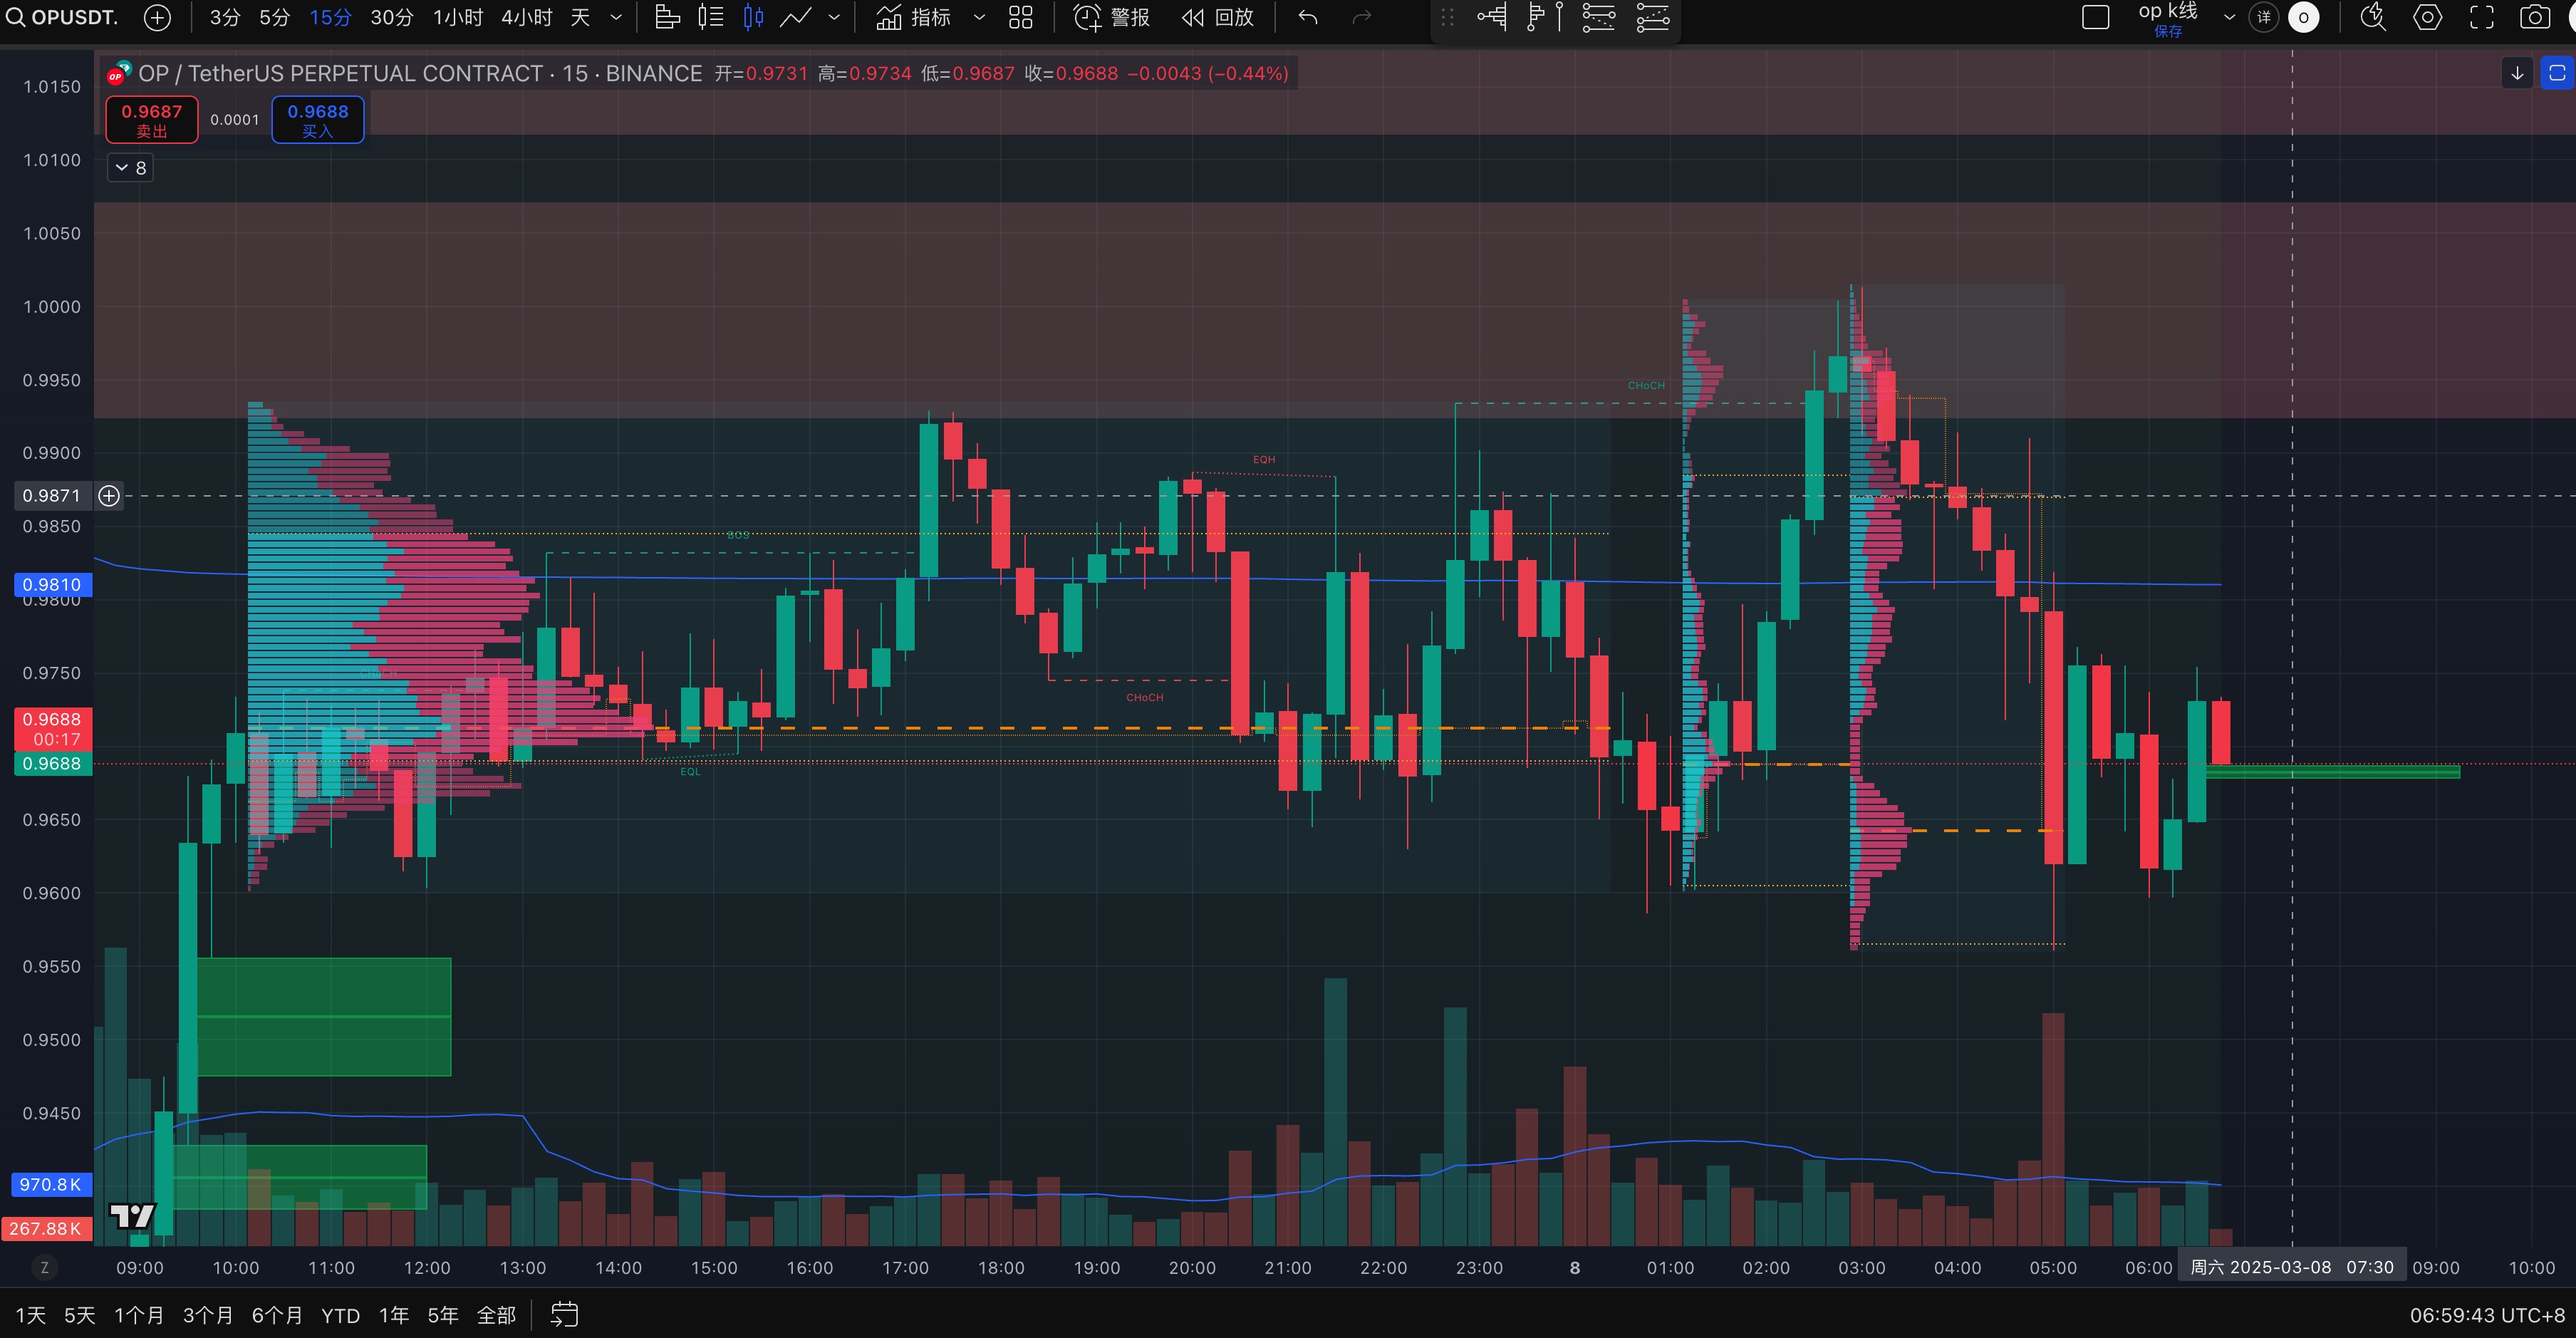The height and width of the screenshot is (1338, 2576).
Task: Click the undo arrow
Action: point(1308,17)
